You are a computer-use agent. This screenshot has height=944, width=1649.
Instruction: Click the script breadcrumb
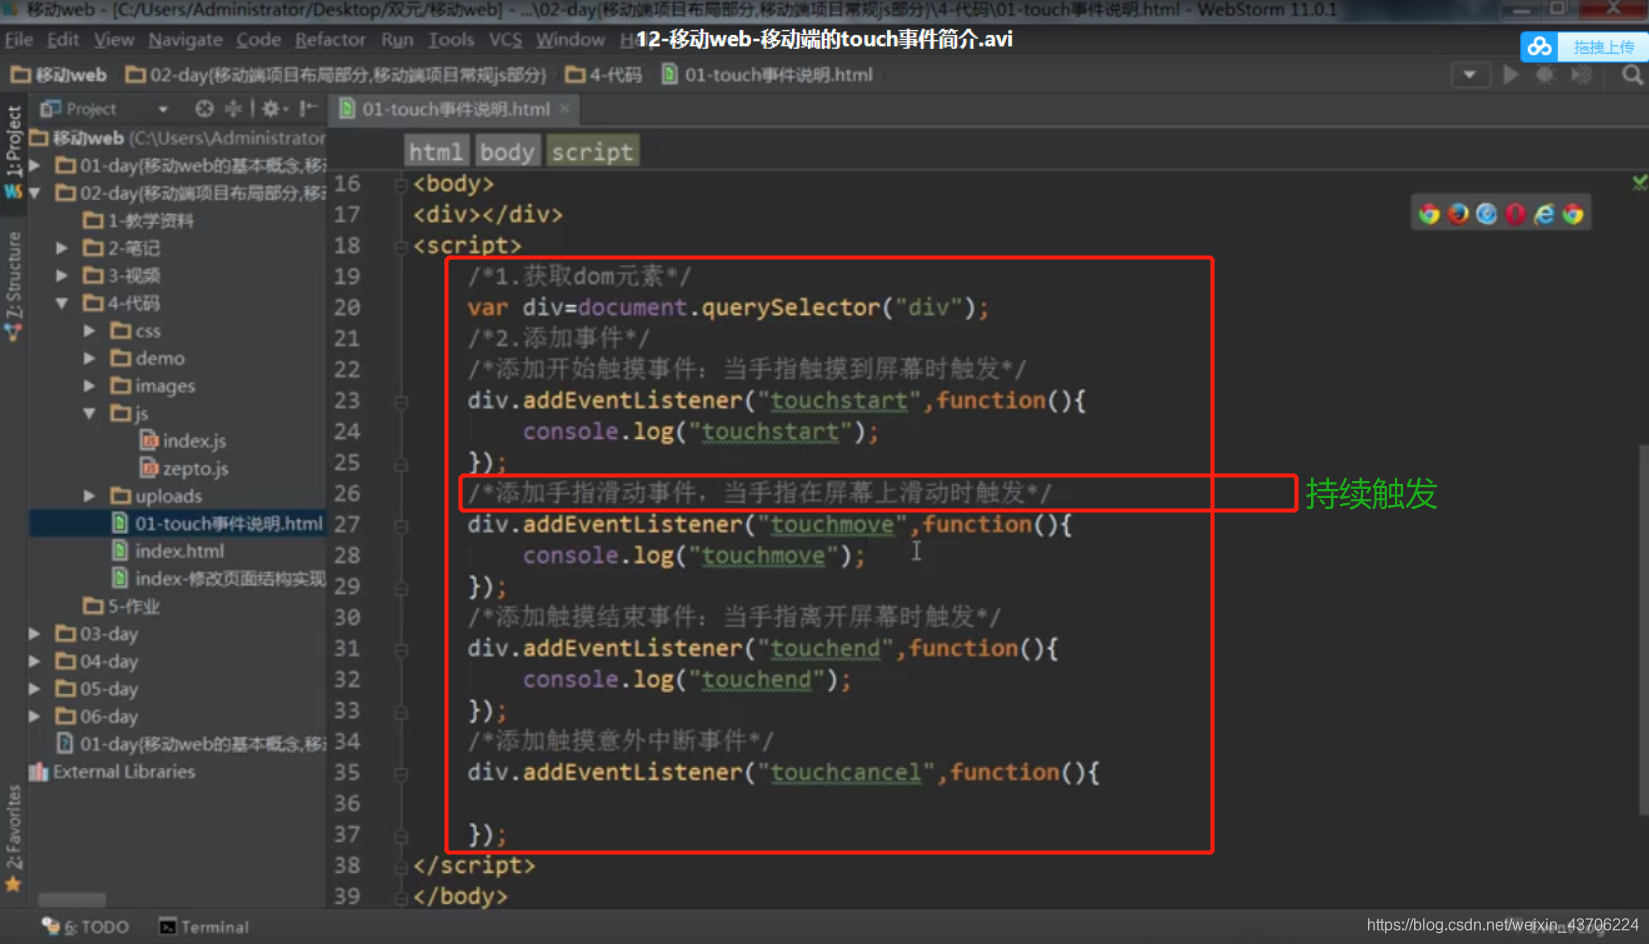click(x=592, y=152)
